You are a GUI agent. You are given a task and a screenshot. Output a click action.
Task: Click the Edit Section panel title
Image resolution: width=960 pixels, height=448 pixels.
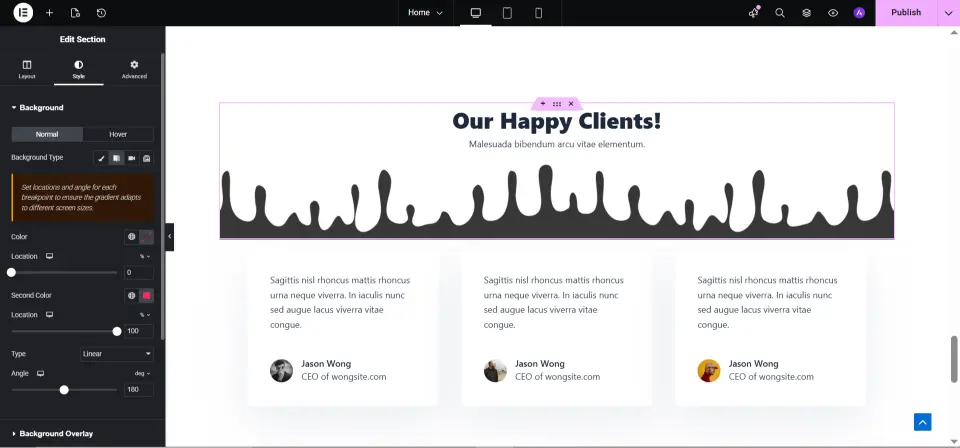tap(83, 39)
